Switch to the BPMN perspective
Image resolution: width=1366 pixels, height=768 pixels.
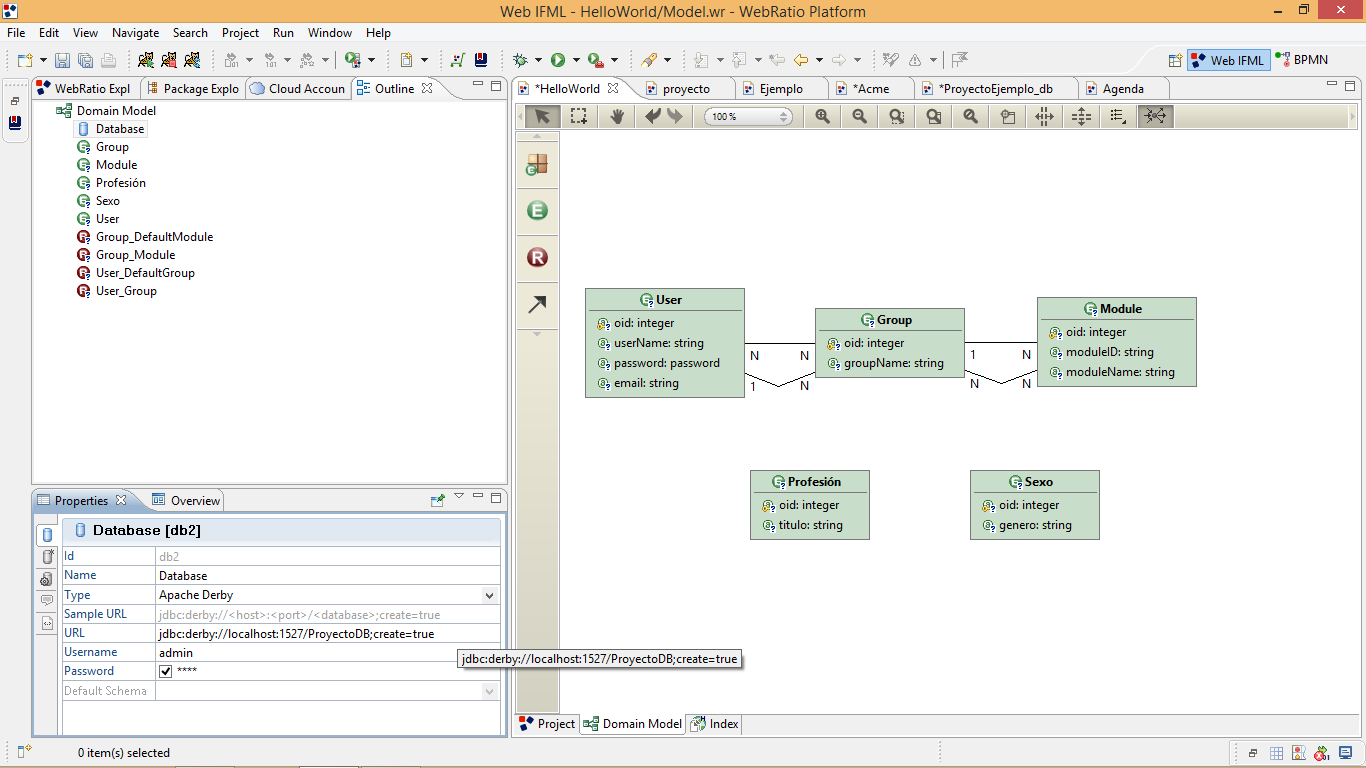(1301, 60)
